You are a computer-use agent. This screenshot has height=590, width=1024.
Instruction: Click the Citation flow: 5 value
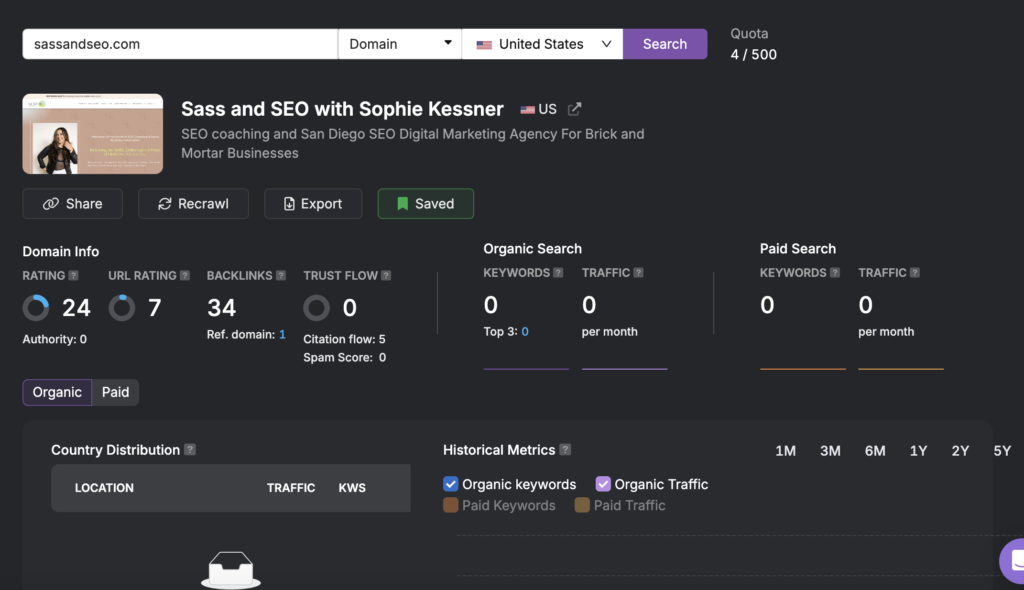pos(344,339)
